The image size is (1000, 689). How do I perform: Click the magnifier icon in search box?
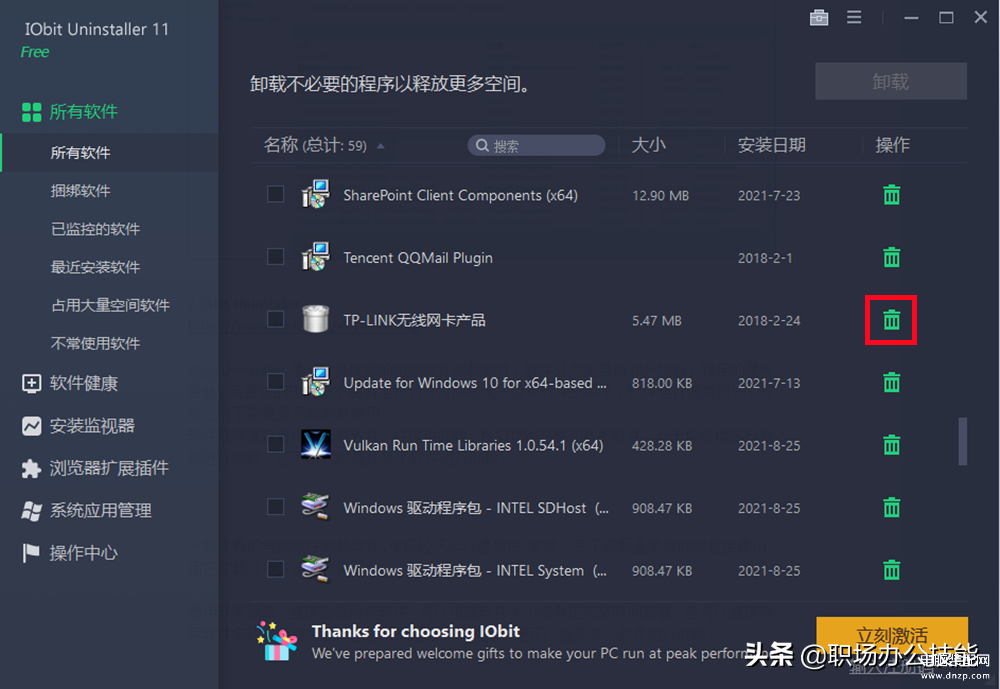(482, 145)
